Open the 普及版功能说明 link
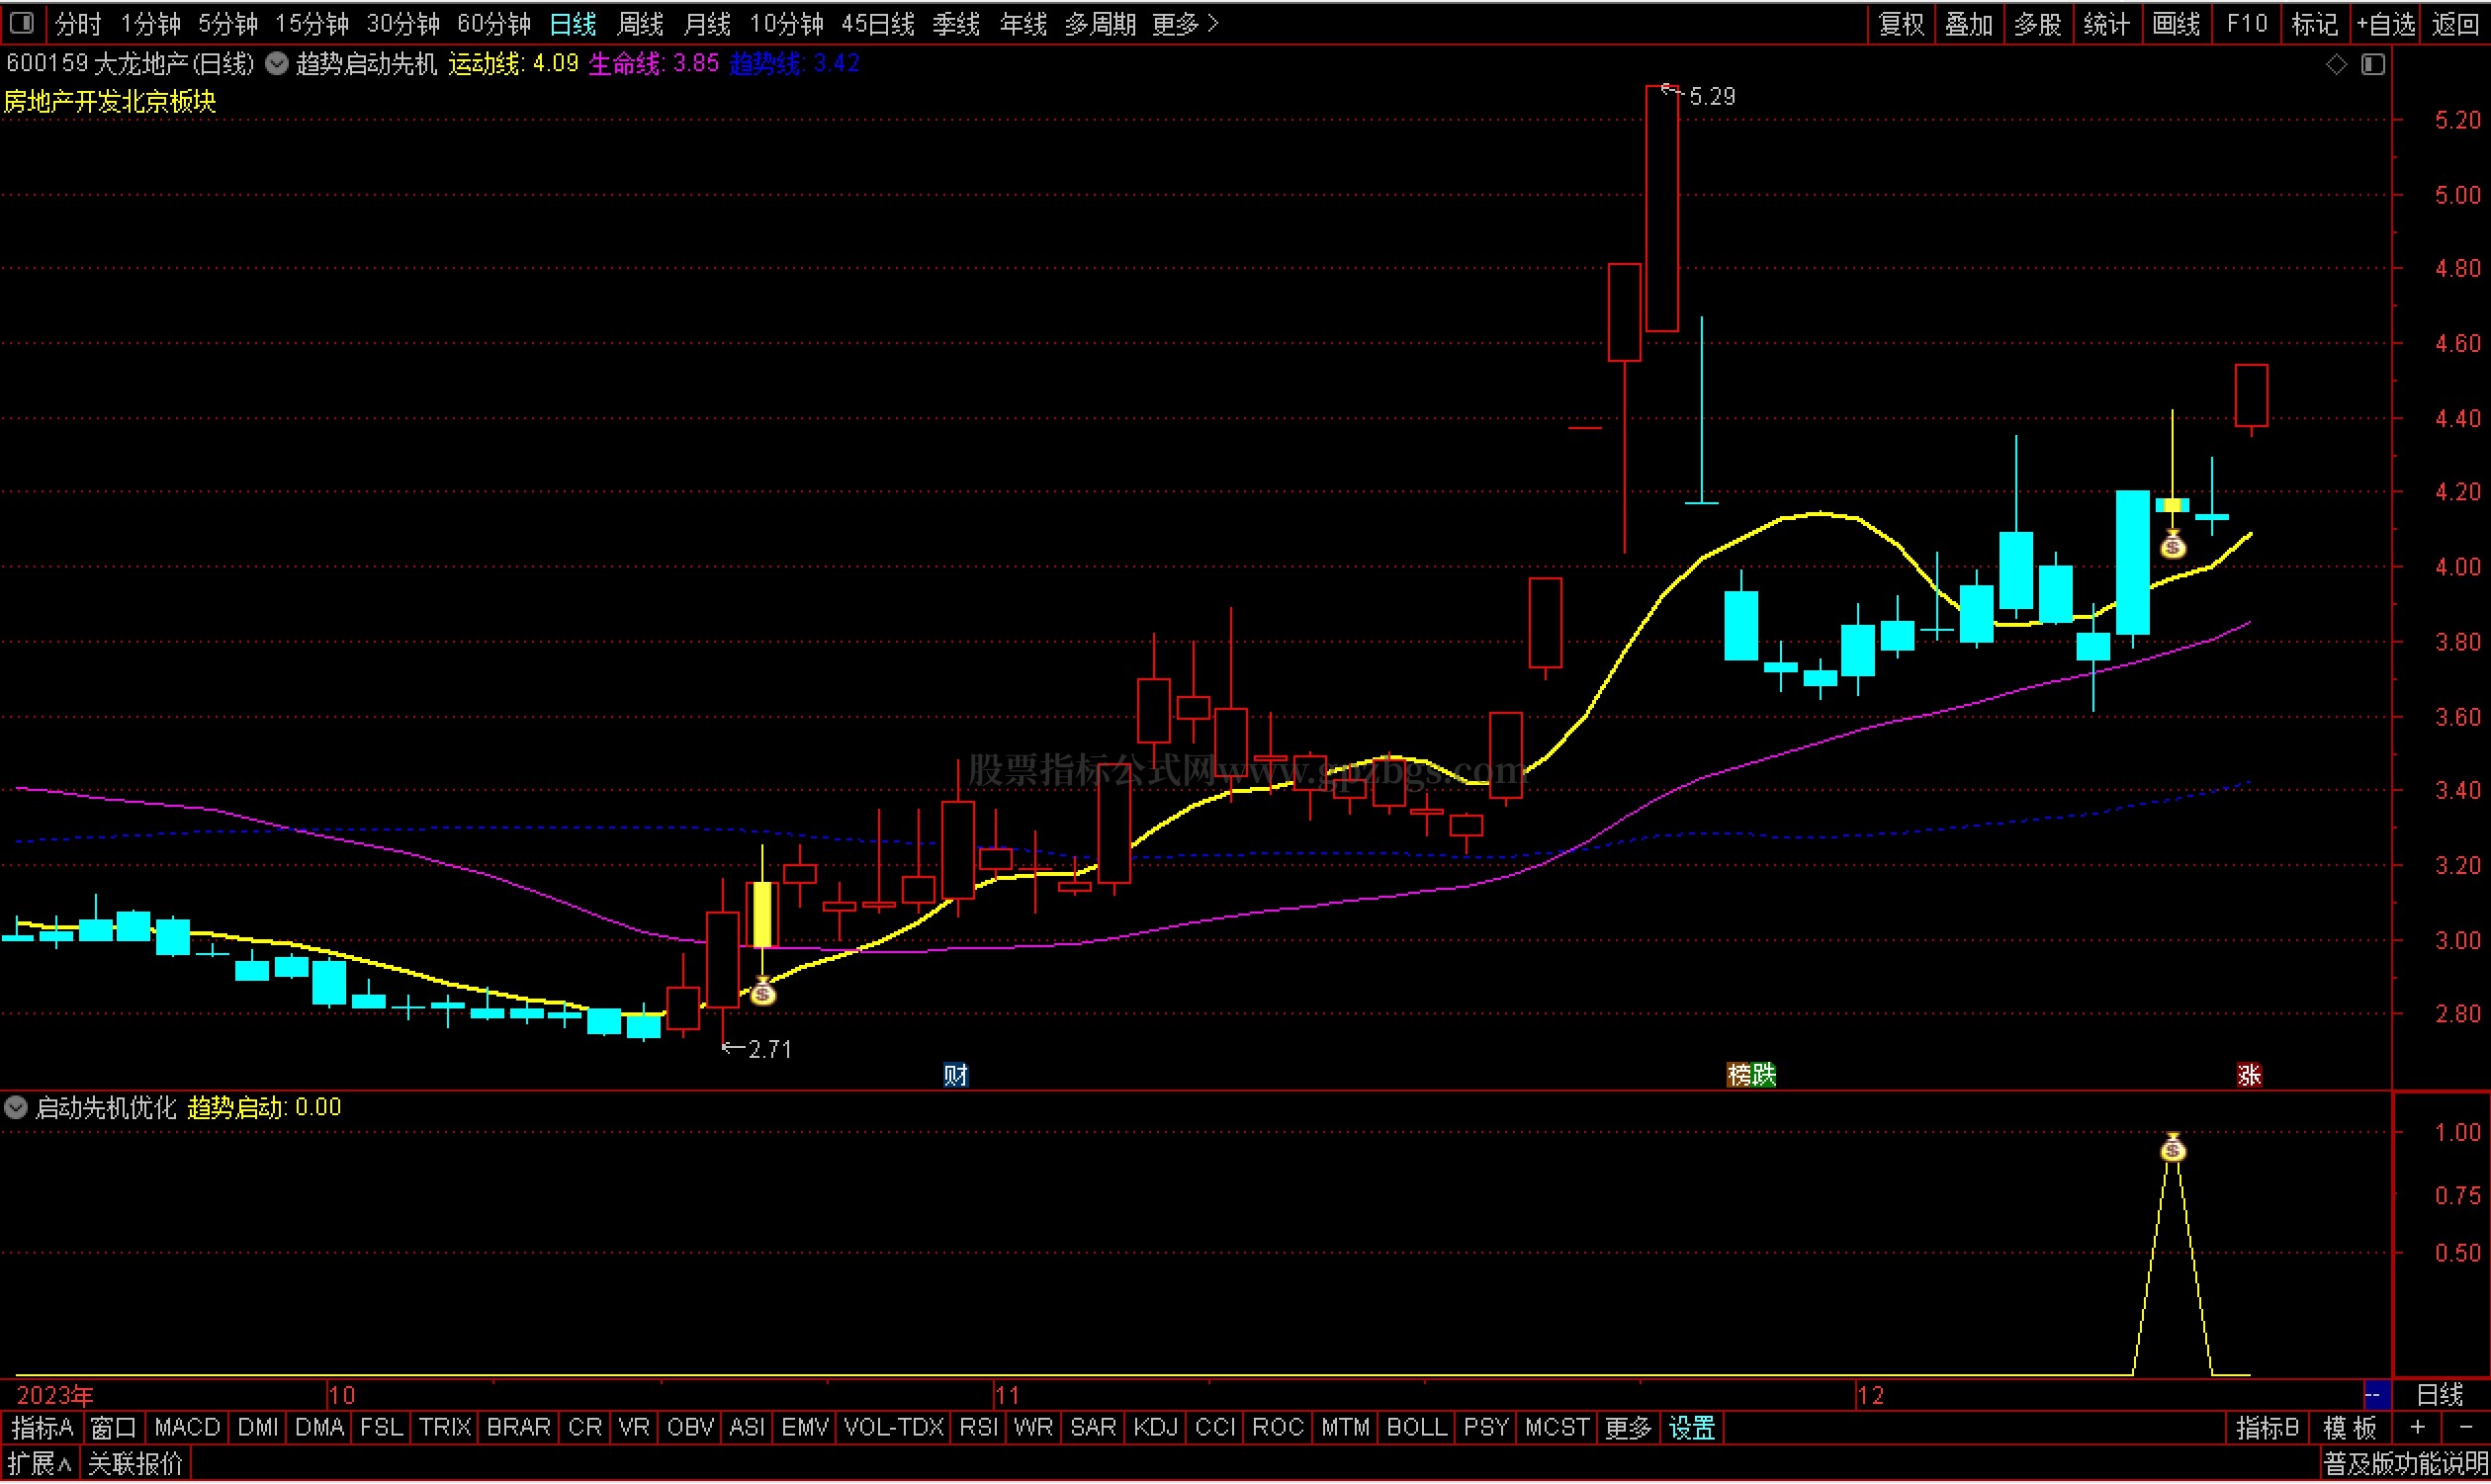This screenshot has height=1484, width=2491. tap(2404, 1465)
